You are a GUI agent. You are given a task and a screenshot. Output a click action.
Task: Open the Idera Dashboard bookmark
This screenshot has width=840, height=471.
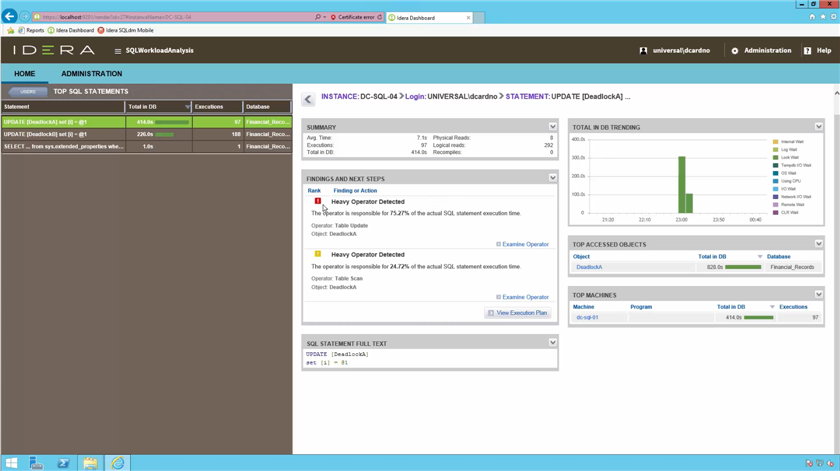tap(71, 31)
